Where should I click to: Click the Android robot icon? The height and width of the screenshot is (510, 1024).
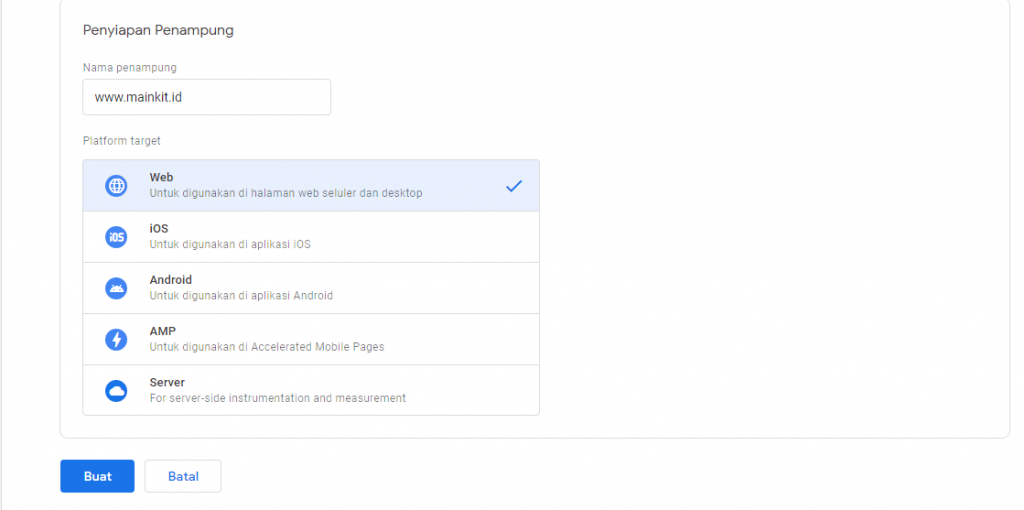pos(116,288)
